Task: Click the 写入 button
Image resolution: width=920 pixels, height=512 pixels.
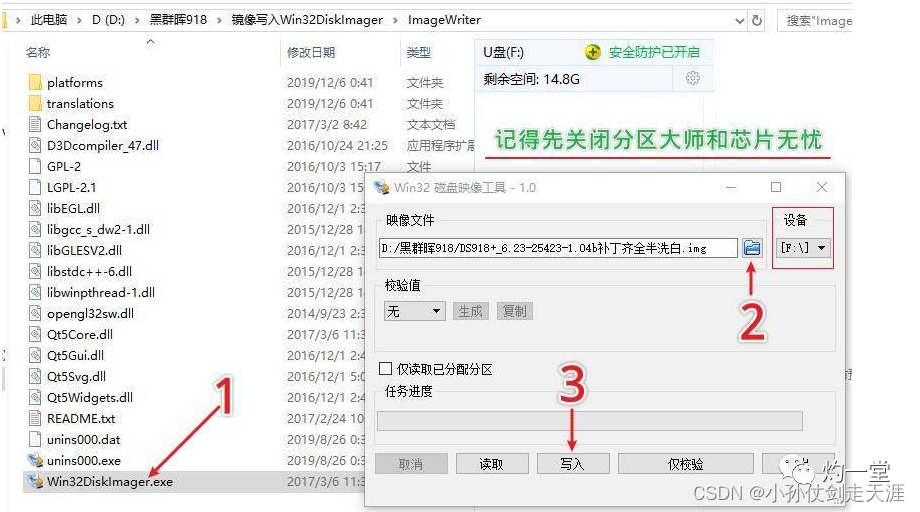Action: pyautogui.click(x=573, y=464)
